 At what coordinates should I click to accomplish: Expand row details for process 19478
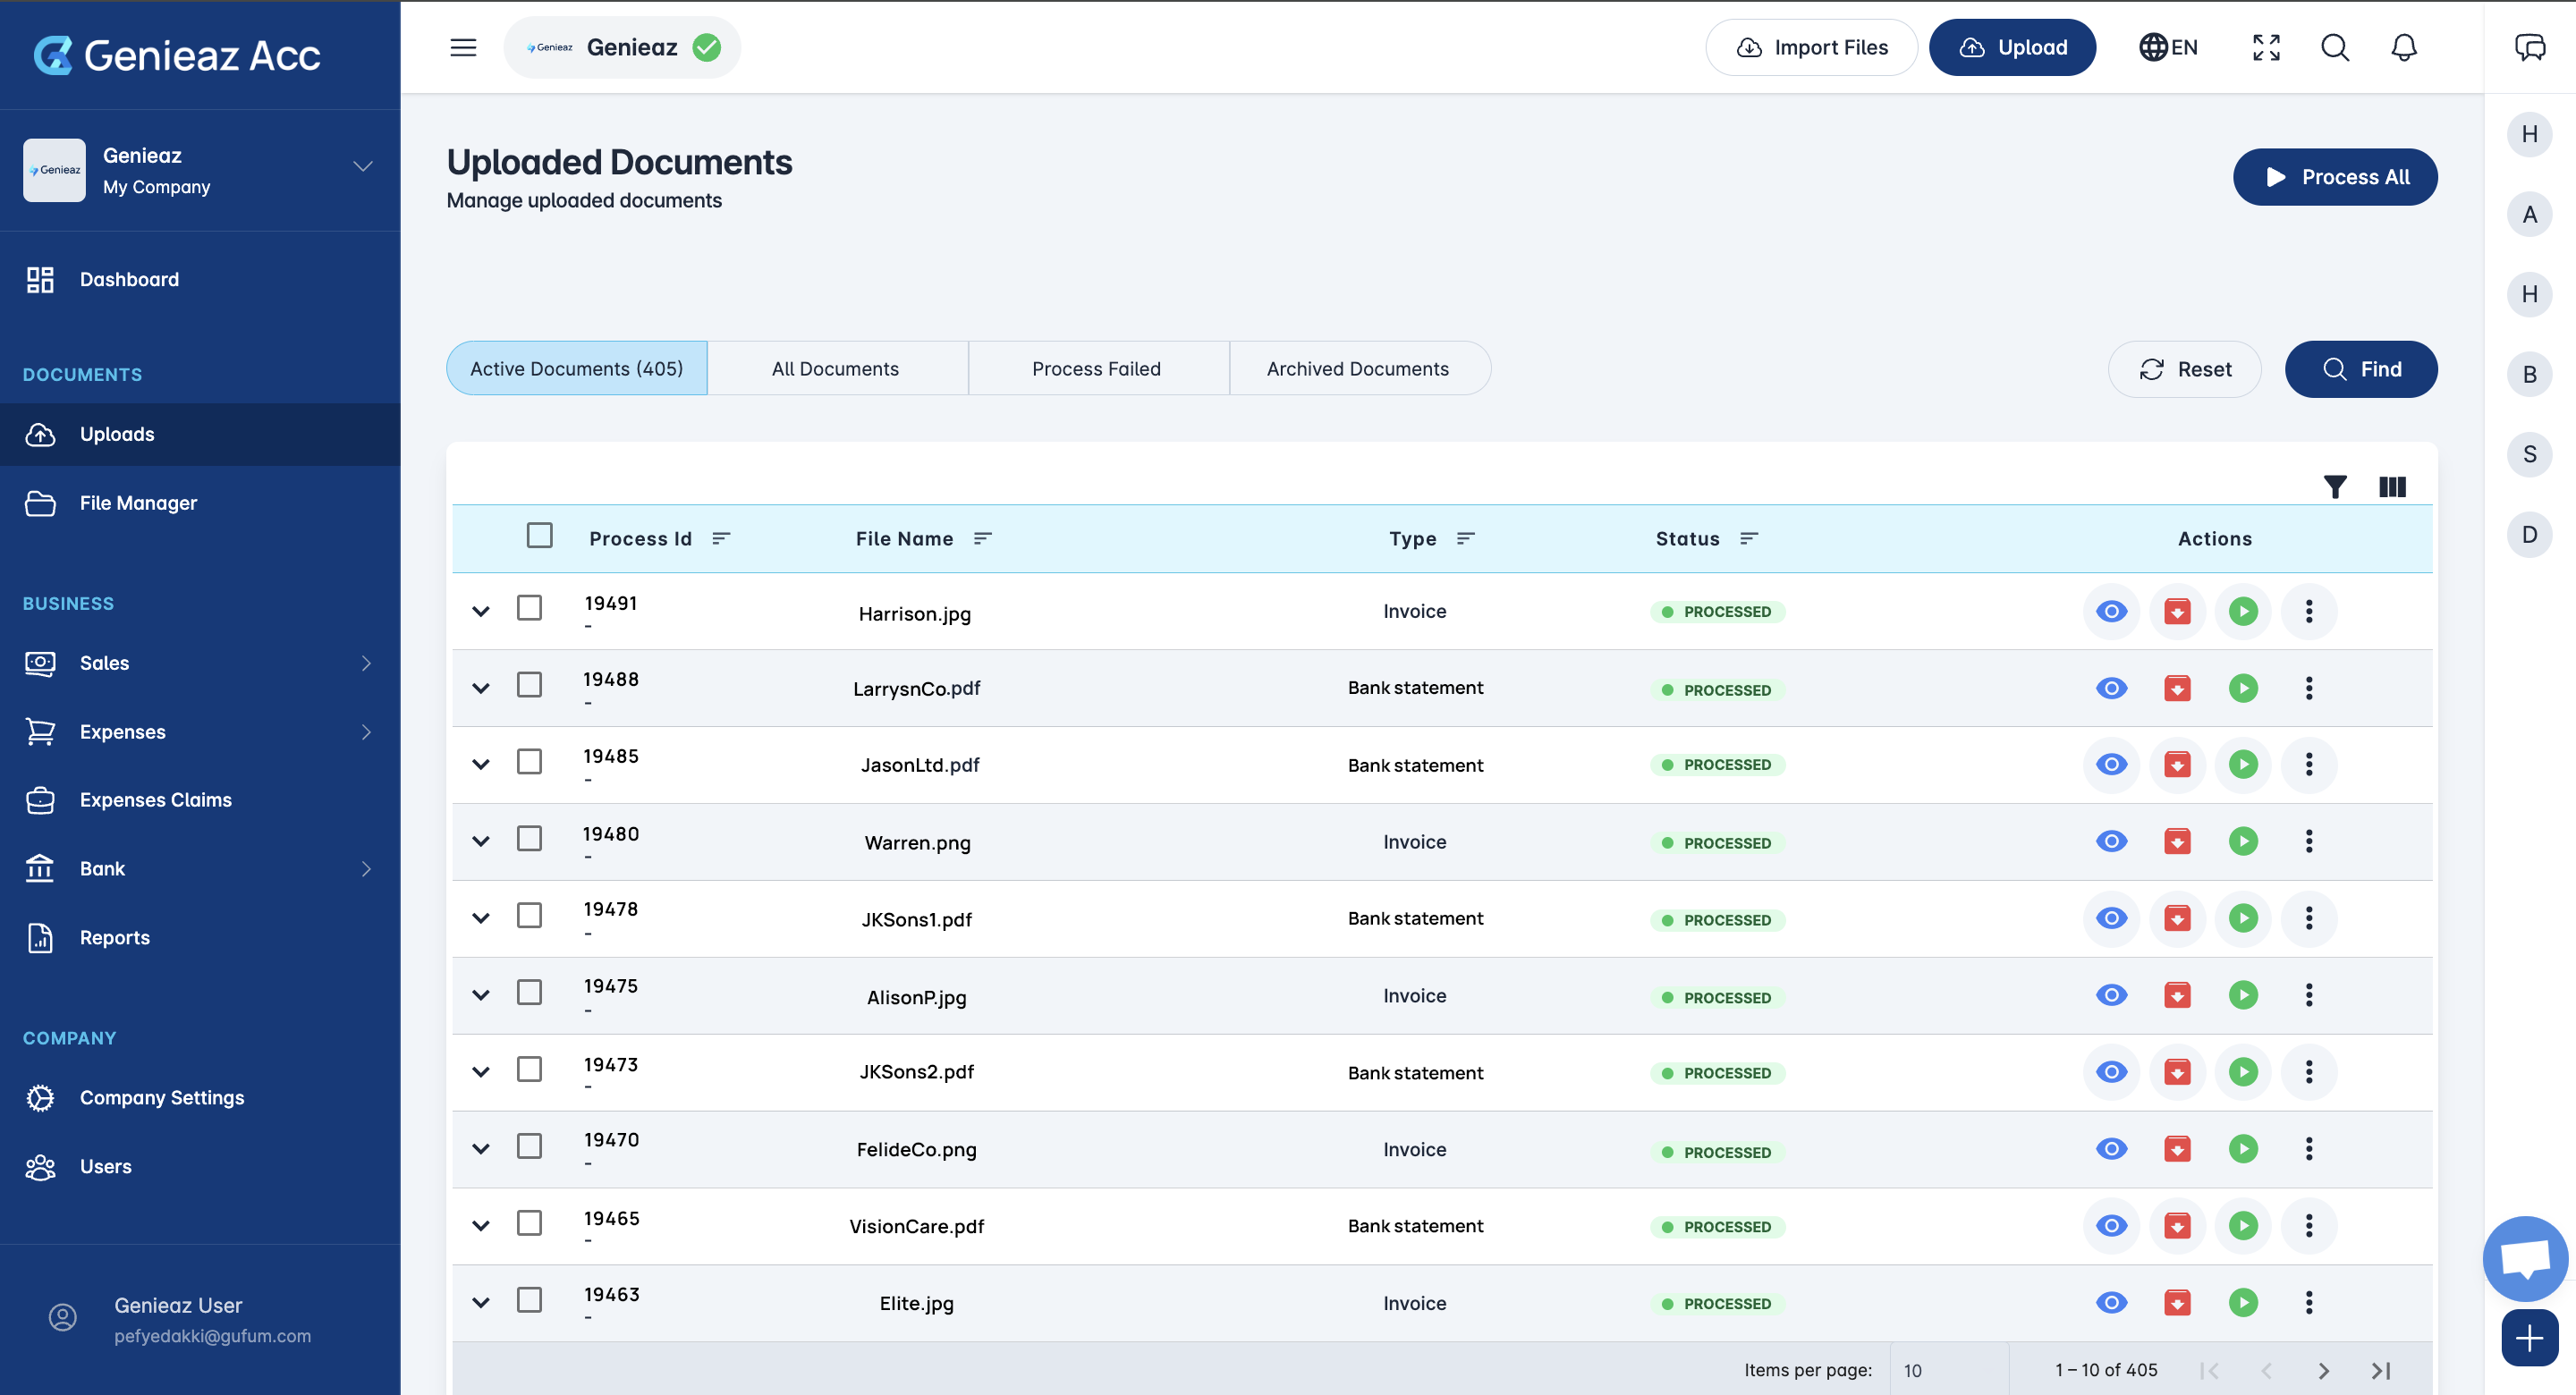click(481, 918)
